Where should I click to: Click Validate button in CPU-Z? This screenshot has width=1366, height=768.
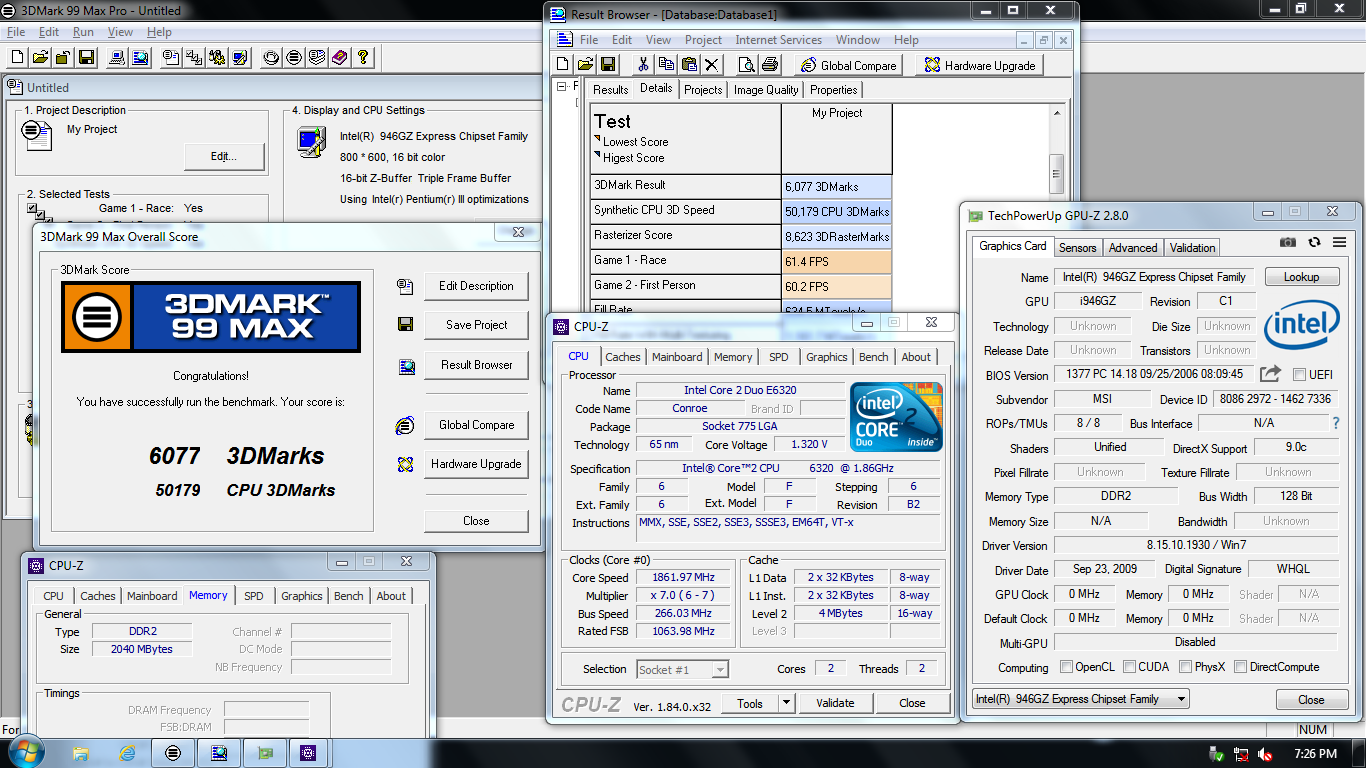(x=835, y=703)
